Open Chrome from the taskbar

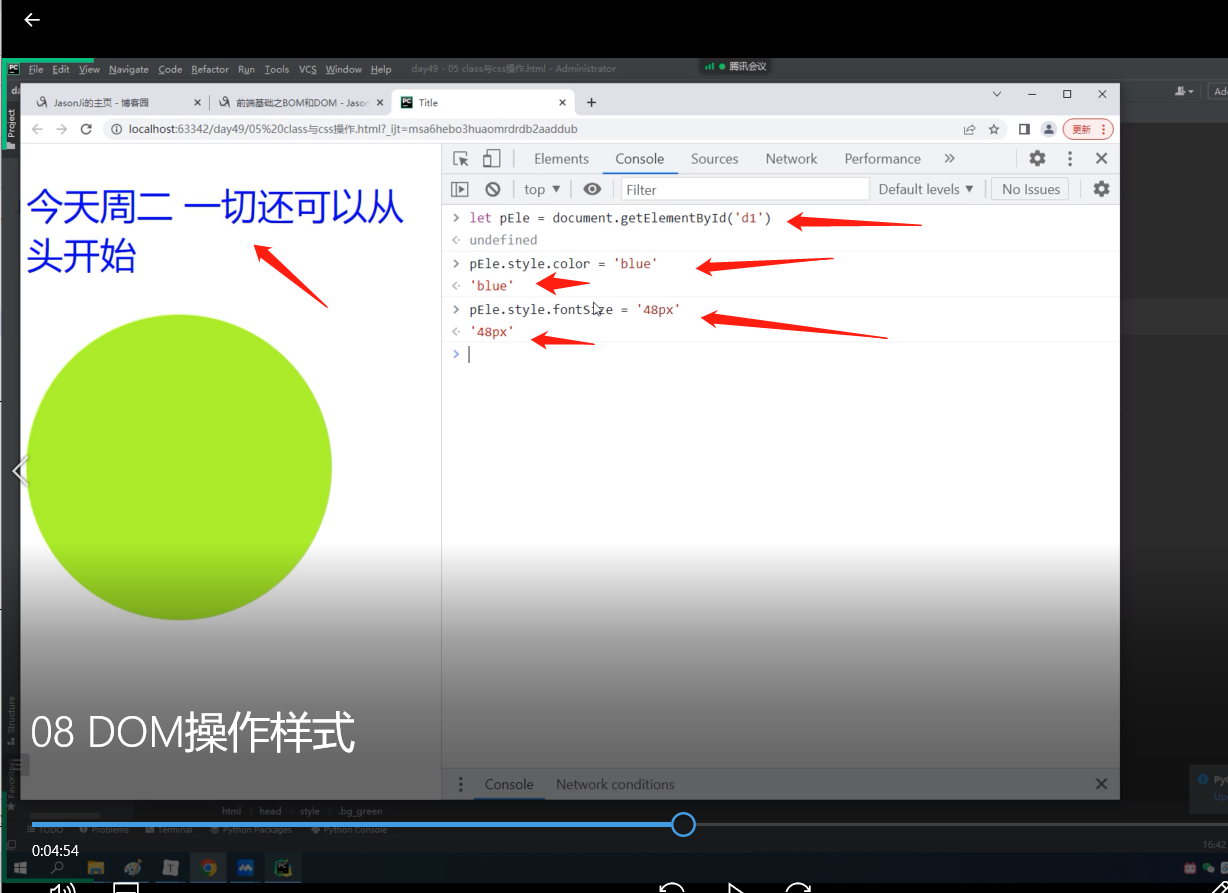[x=208, y=868]
